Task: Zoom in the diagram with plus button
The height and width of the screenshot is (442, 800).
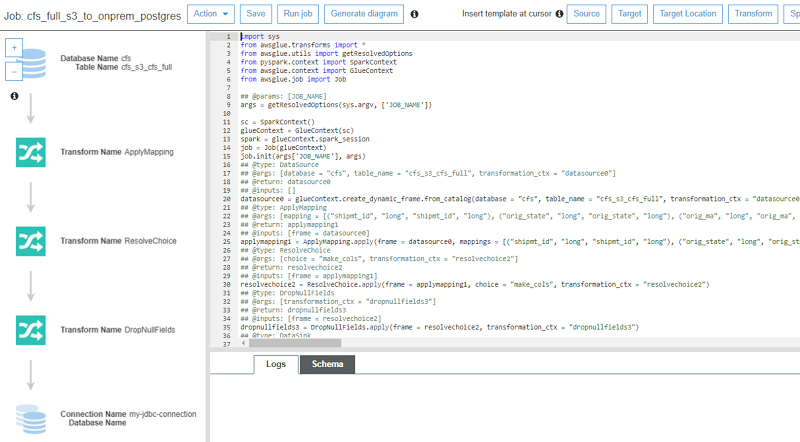Action: pos(14,48)
